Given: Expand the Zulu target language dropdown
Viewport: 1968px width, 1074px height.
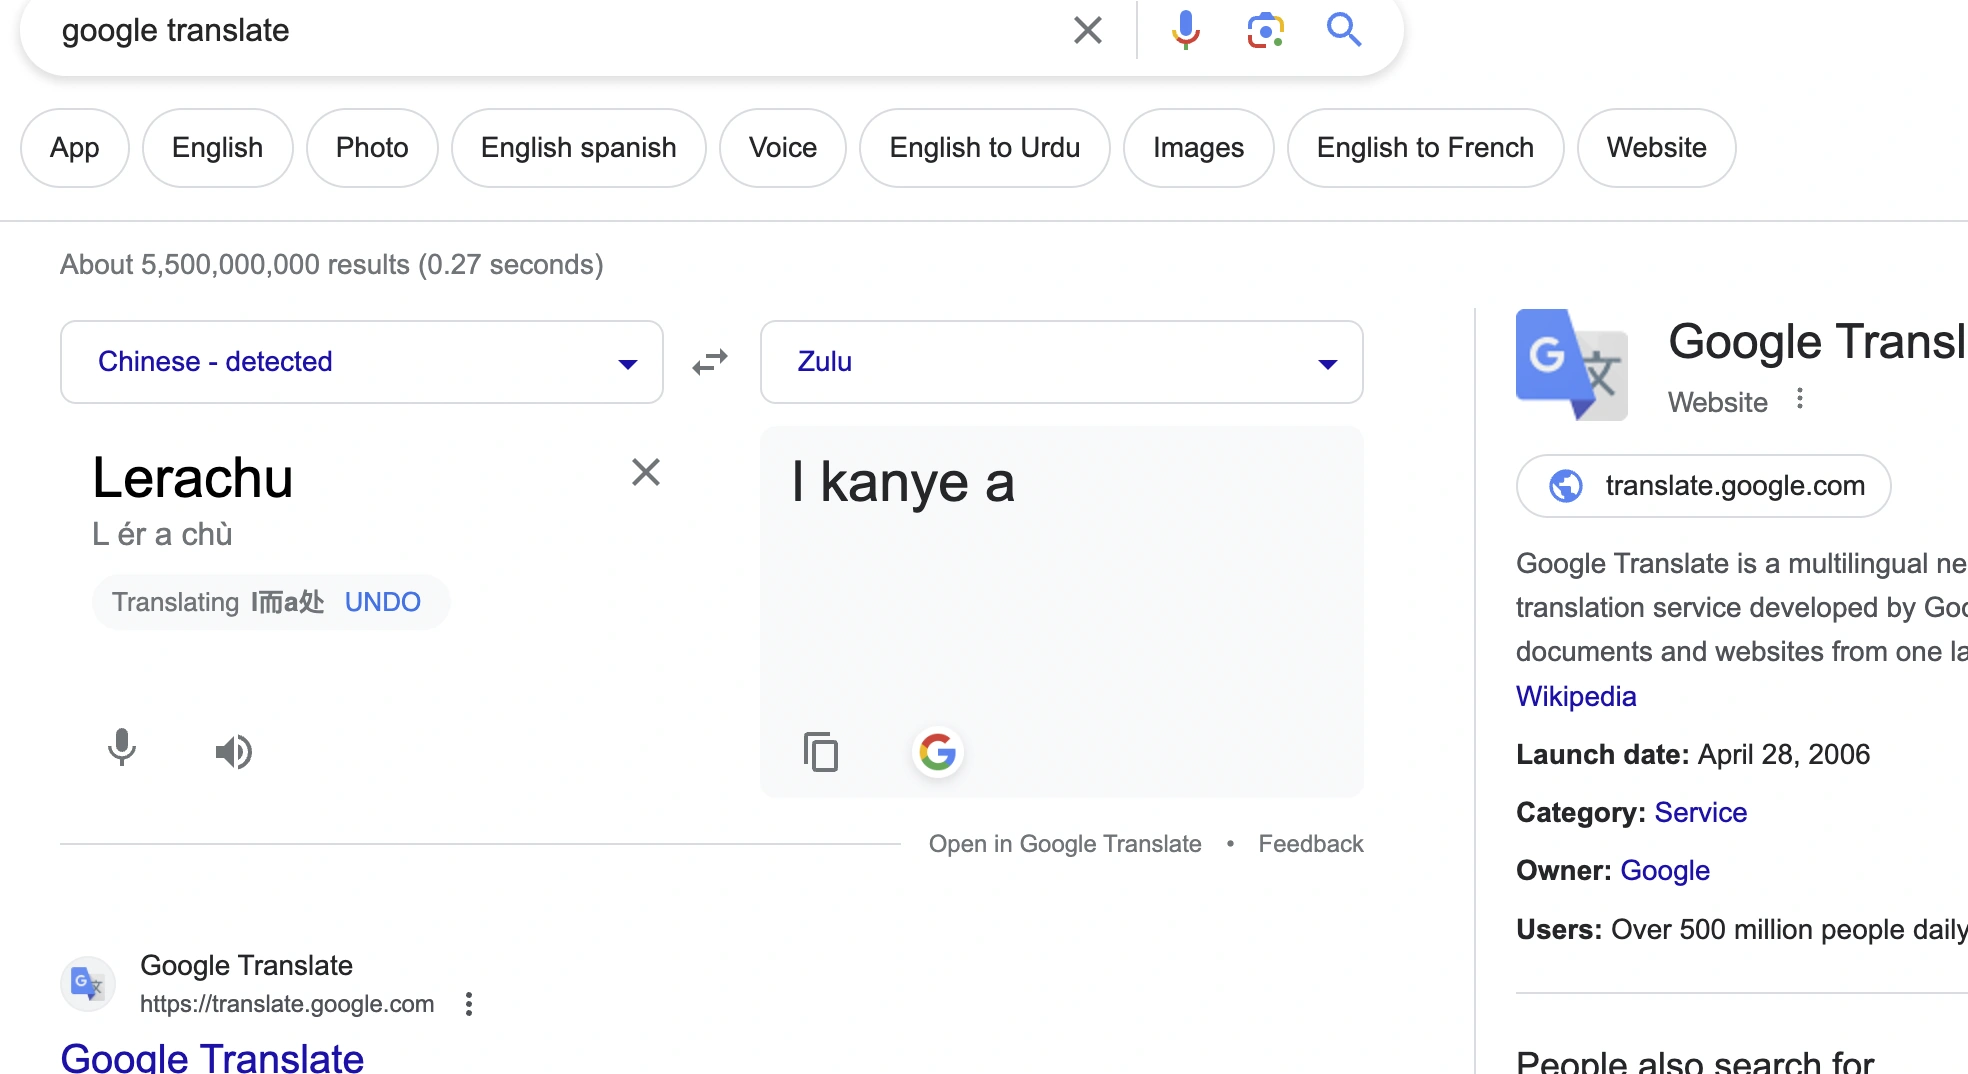Looking at the screenshot, I should 1062,362.
